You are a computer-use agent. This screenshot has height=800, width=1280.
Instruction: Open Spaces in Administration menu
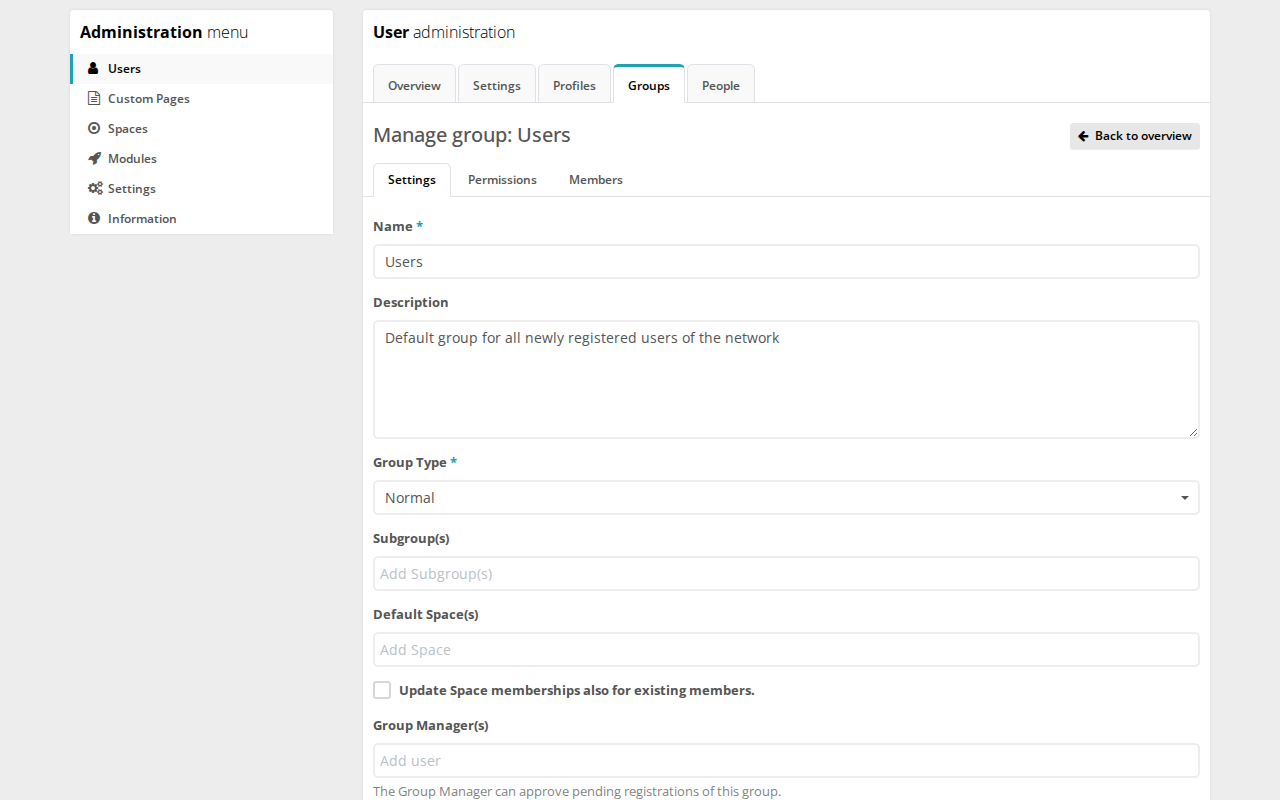pyautogui.click(x=201, y=129)
